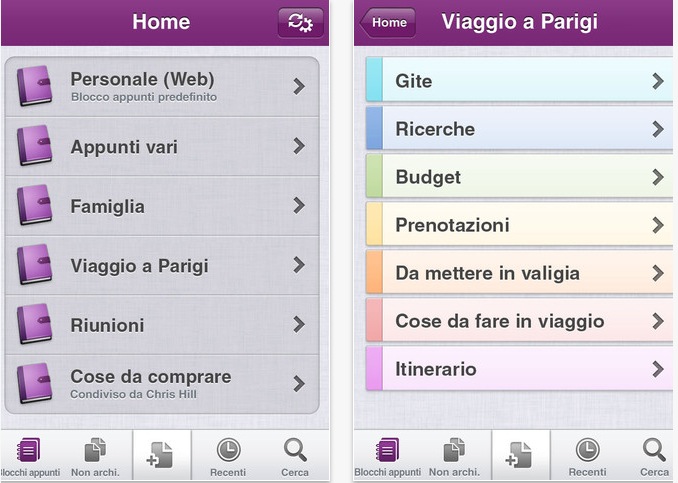Tap the add page icon in right toolbar
The width and height of the screenshot is (678, 483).
(x=518, y=455)
